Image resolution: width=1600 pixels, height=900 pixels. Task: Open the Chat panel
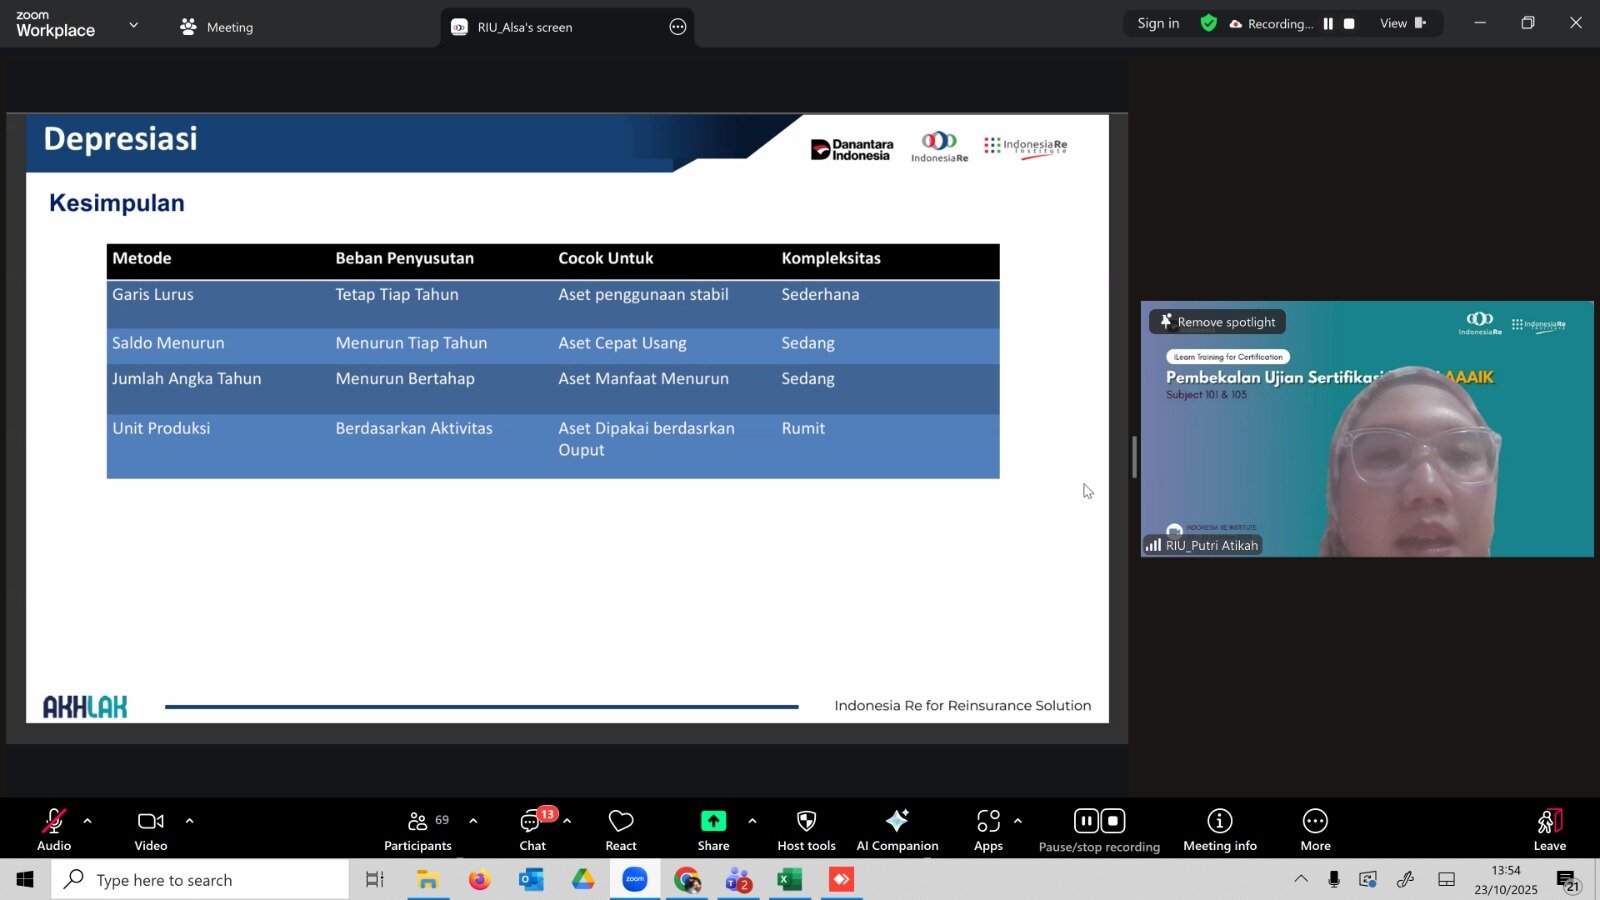pos(532,829)
